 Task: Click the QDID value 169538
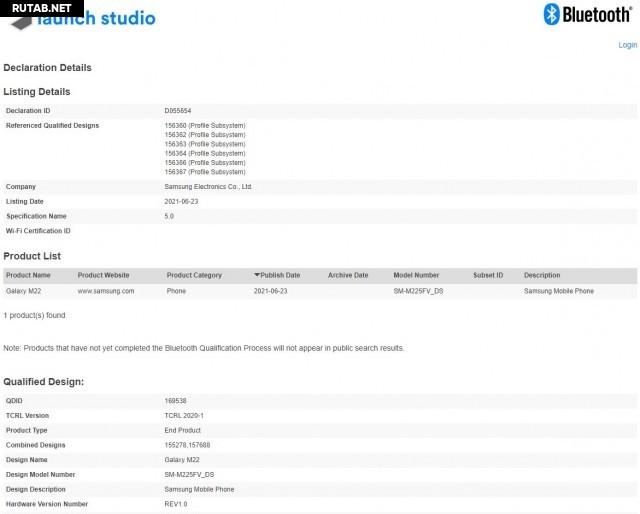pyautogui.click(x=176, y=401)
